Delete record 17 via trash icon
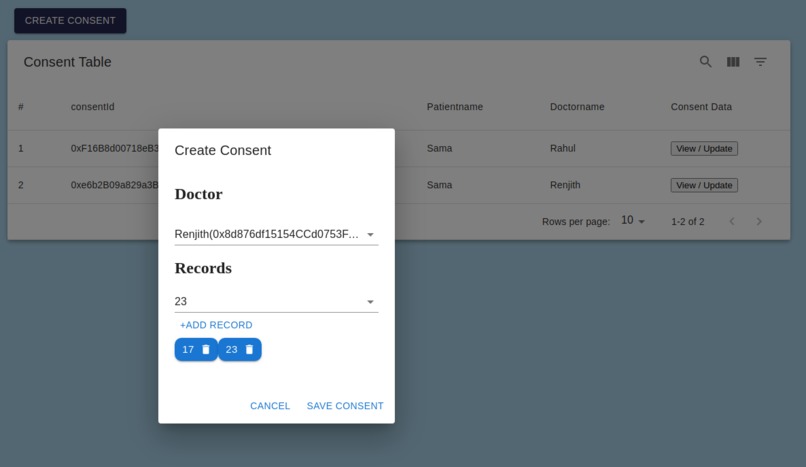 (206, 349)
